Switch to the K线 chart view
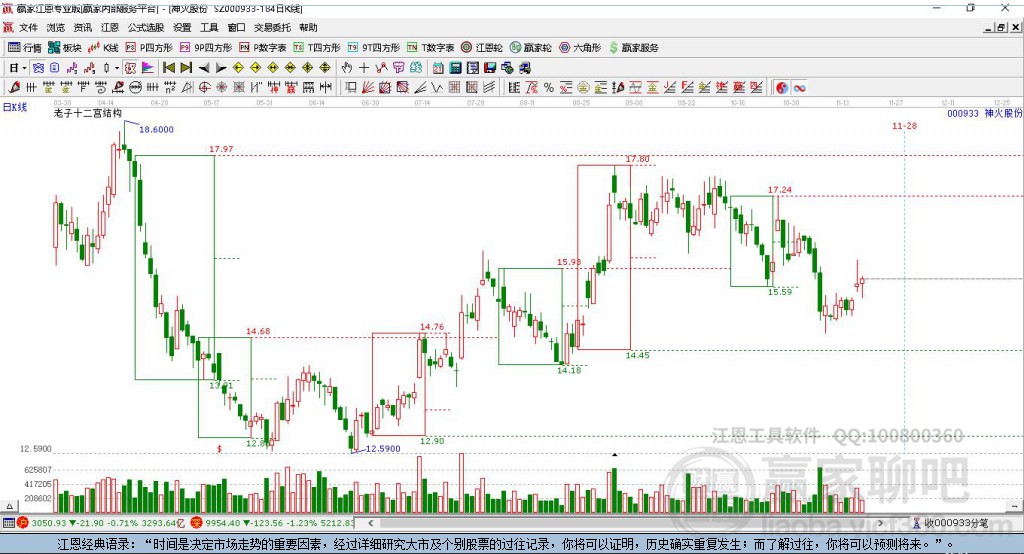The height and width of the screenshot is (554, 1024). click(x=103, y=48)
